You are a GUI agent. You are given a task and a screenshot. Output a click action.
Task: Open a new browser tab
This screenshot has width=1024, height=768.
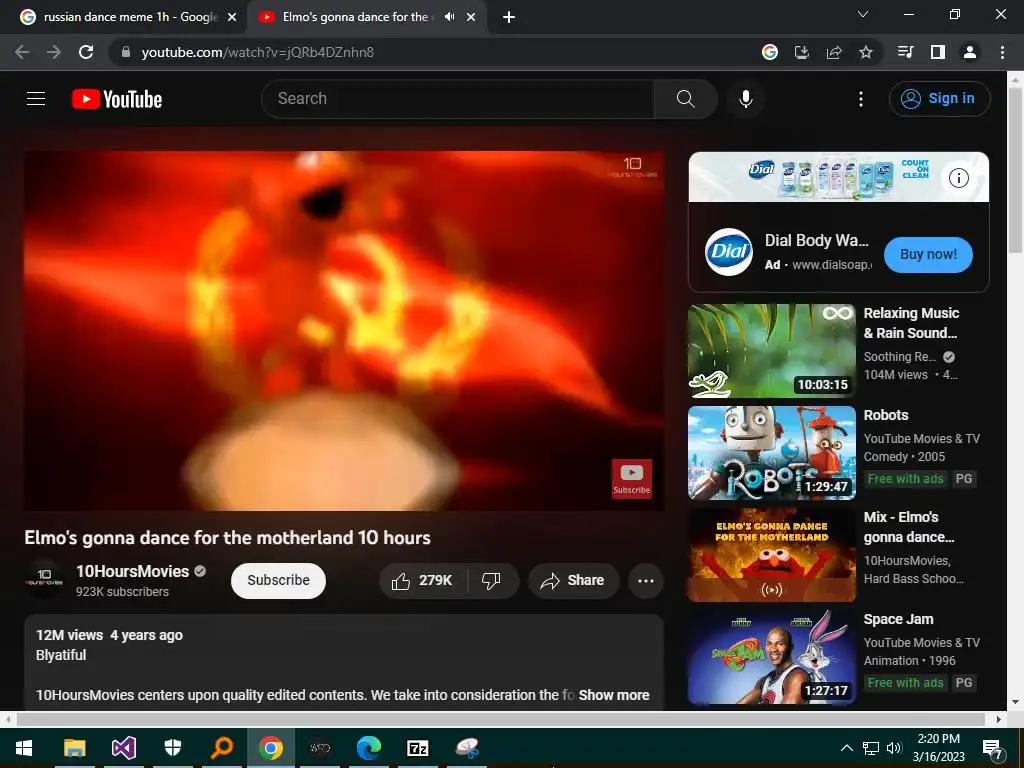click(x=509, y=18)
